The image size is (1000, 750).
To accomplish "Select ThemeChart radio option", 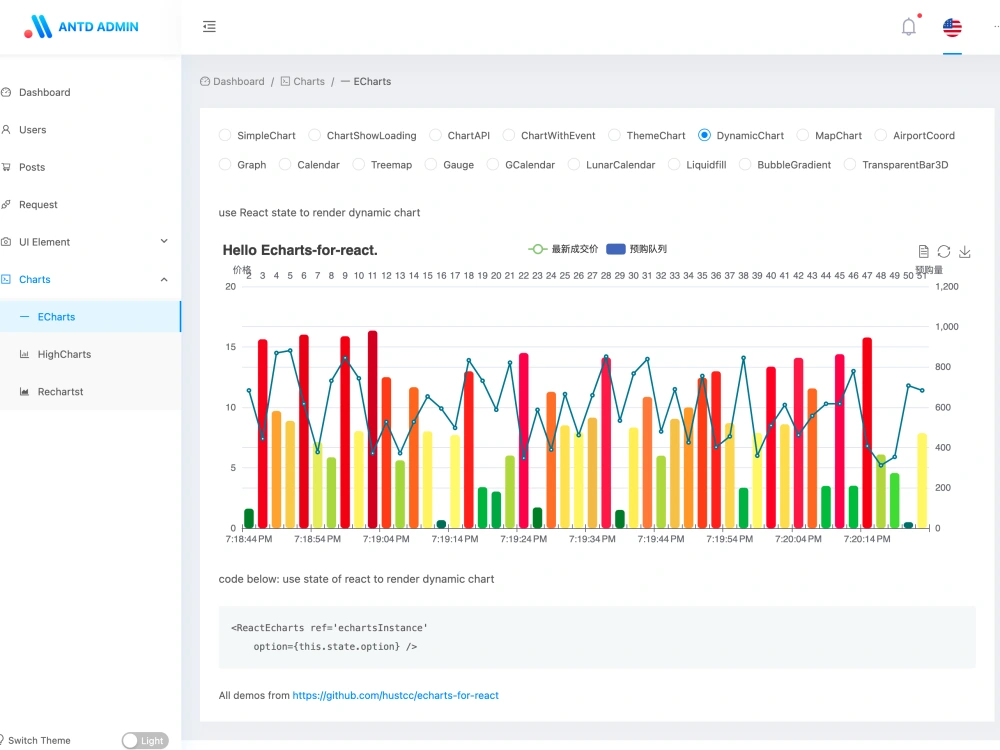I will click(614, 135).
